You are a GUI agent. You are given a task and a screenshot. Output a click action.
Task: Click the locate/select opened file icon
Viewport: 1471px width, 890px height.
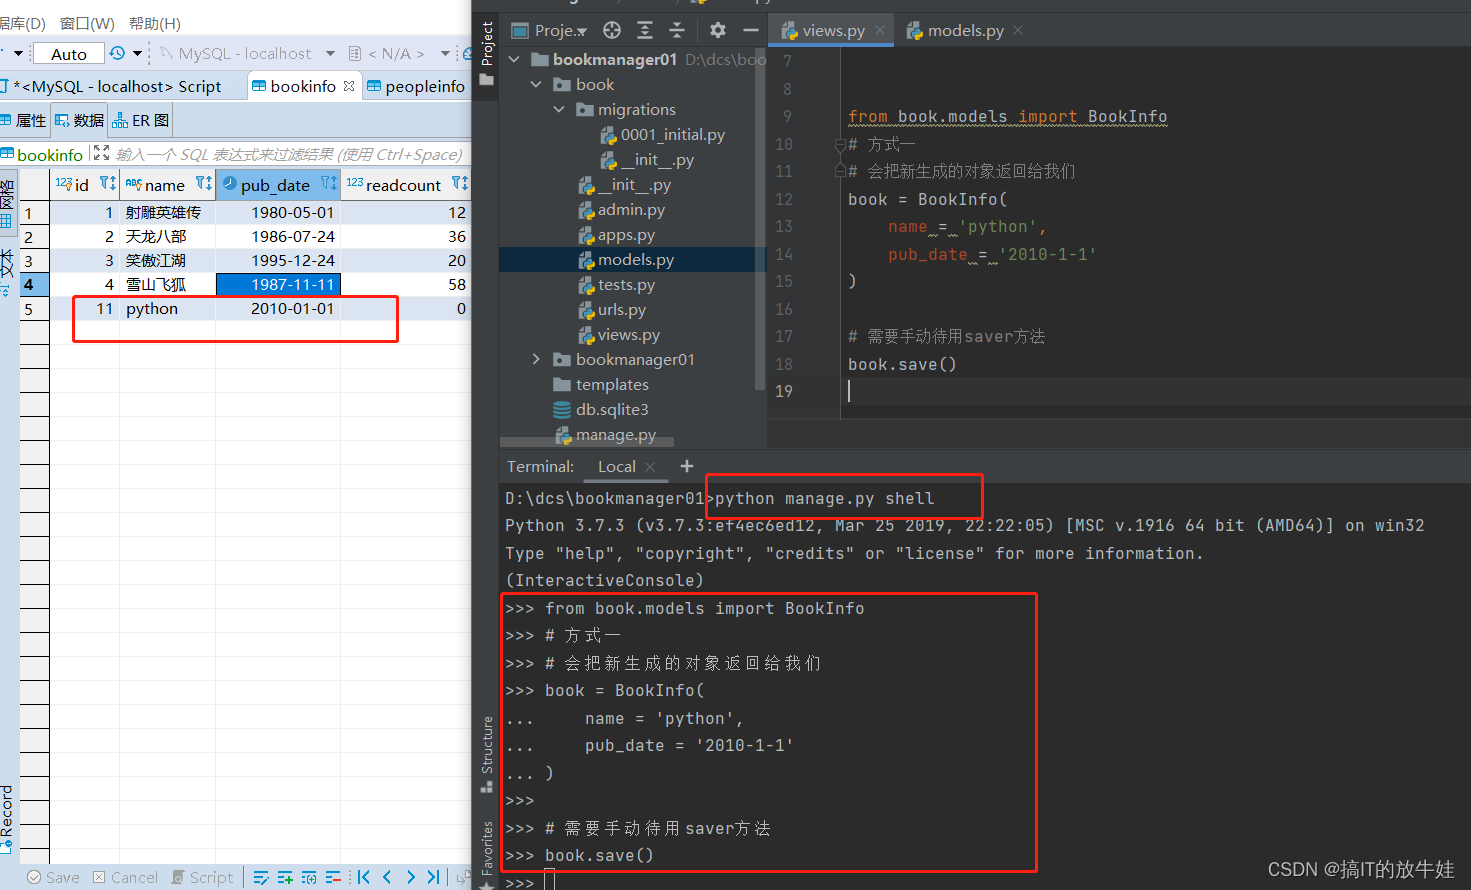point(612,30)
